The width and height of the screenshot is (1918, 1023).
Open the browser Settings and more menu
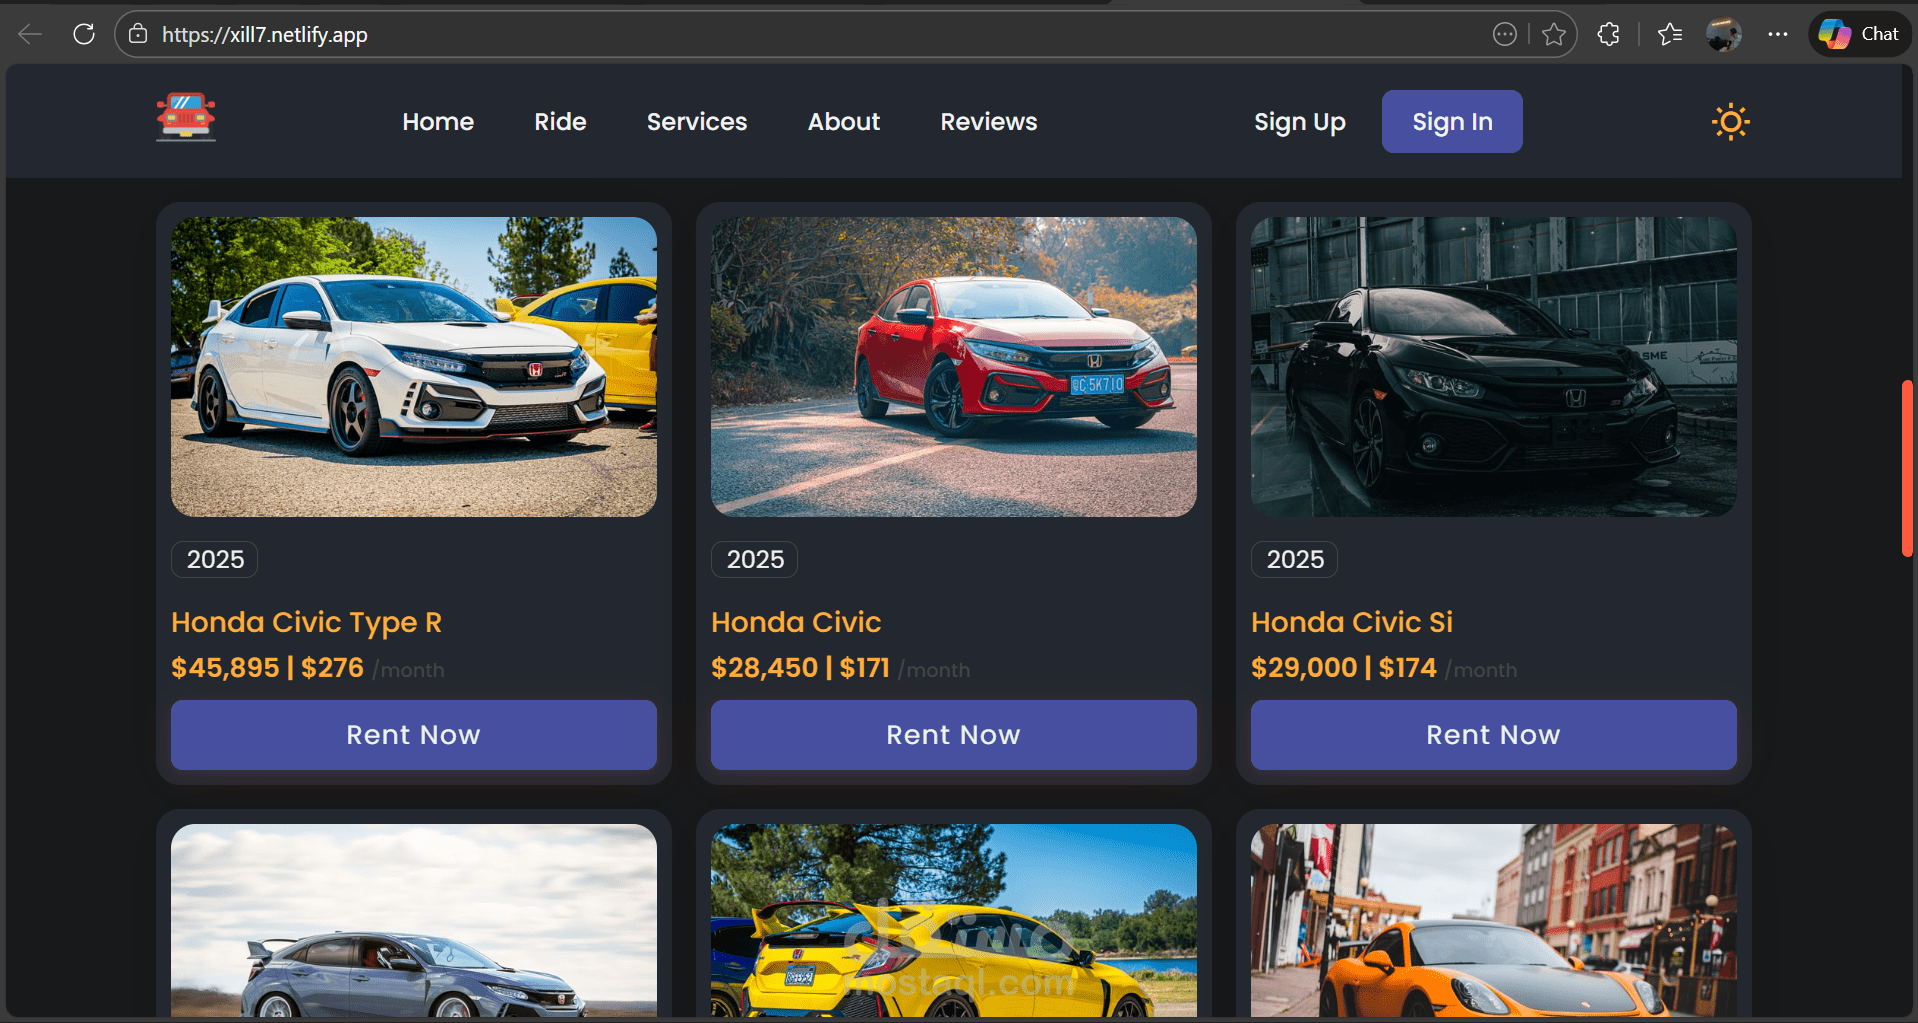click(1777, 34)
